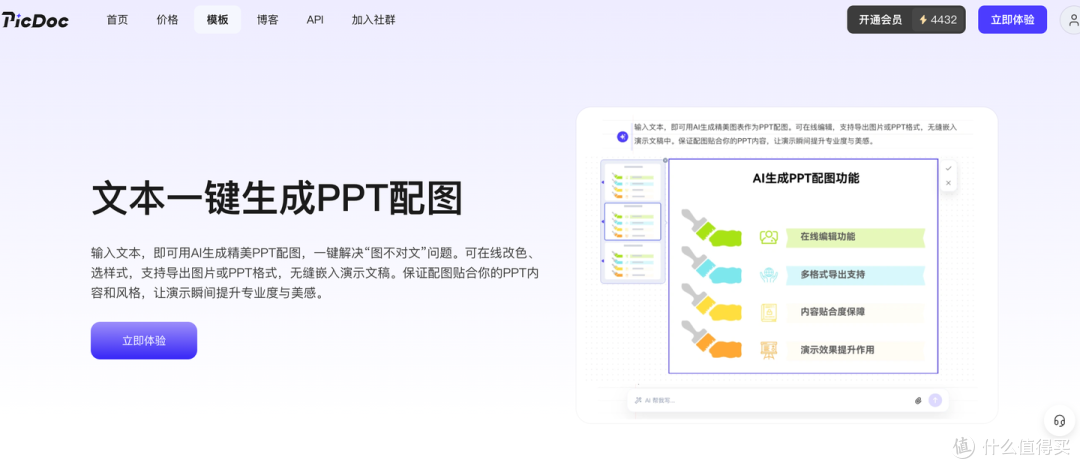1080x469 pixels.
Task: Open the headset customer support icon
Action: [1059, 421]
